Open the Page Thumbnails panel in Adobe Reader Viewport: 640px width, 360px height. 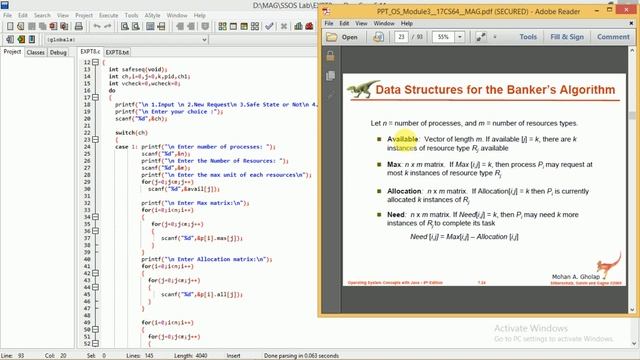(330, 76)
